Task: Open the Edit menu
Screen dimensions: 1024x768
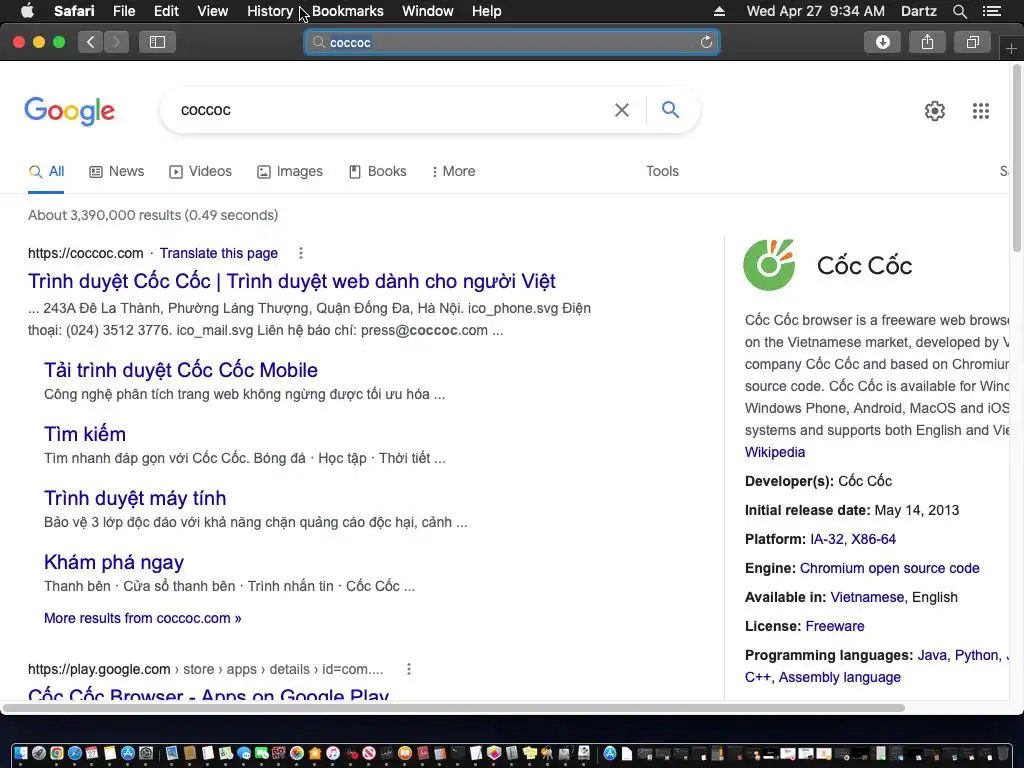Action: pyautogui.click(x=166, y=11)
